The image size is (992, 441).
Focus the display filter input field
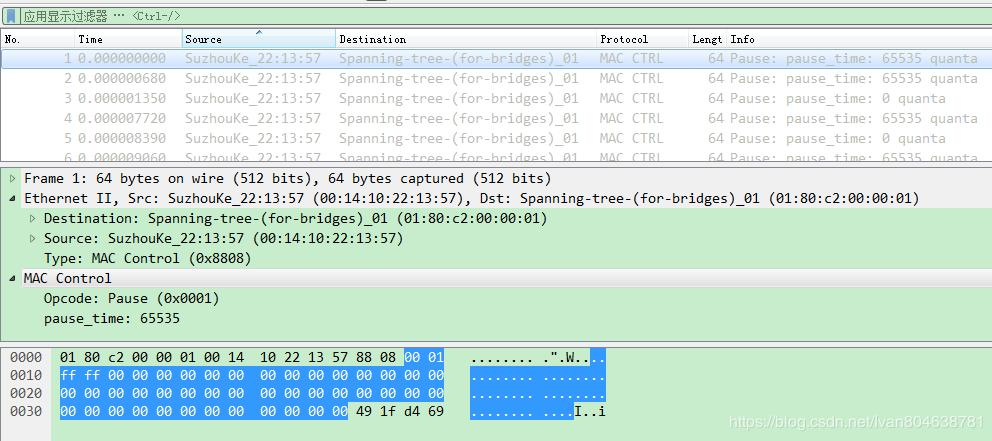coord(506,16)
